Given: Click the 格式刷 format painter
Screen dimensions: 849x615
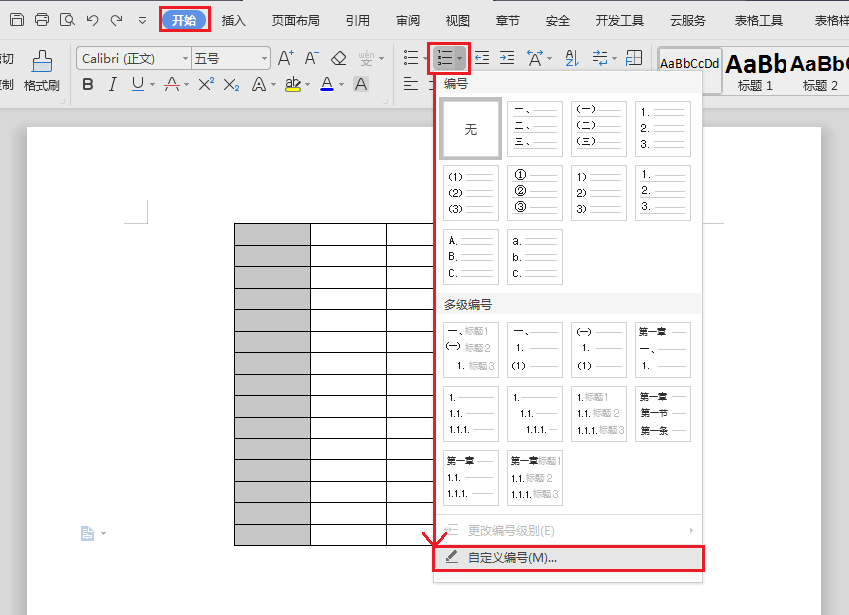Looking at the screenshot, I should tap(42, 70).
